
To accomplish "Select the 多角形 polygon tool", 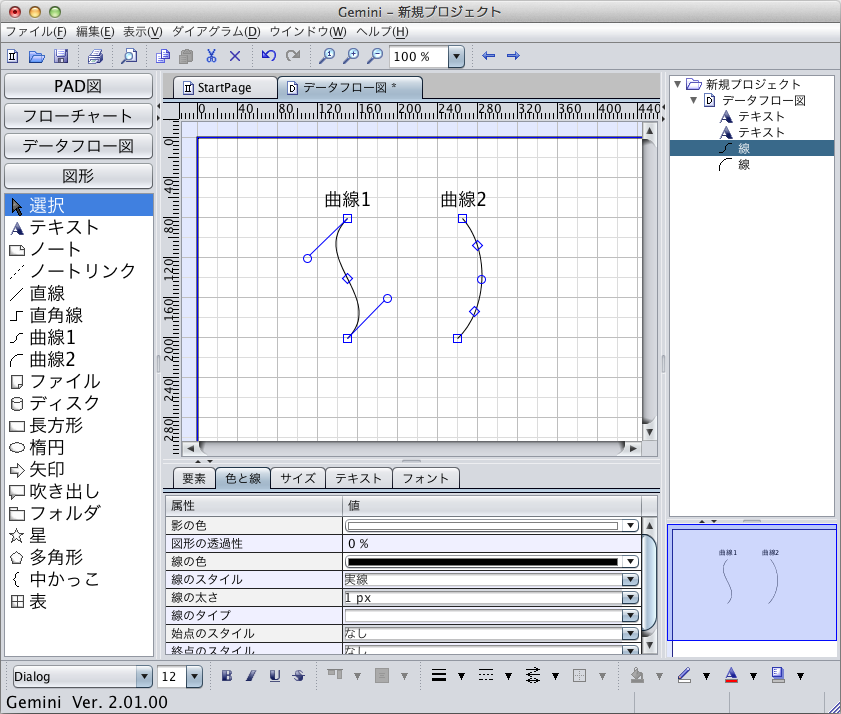I will pos(79,557).
